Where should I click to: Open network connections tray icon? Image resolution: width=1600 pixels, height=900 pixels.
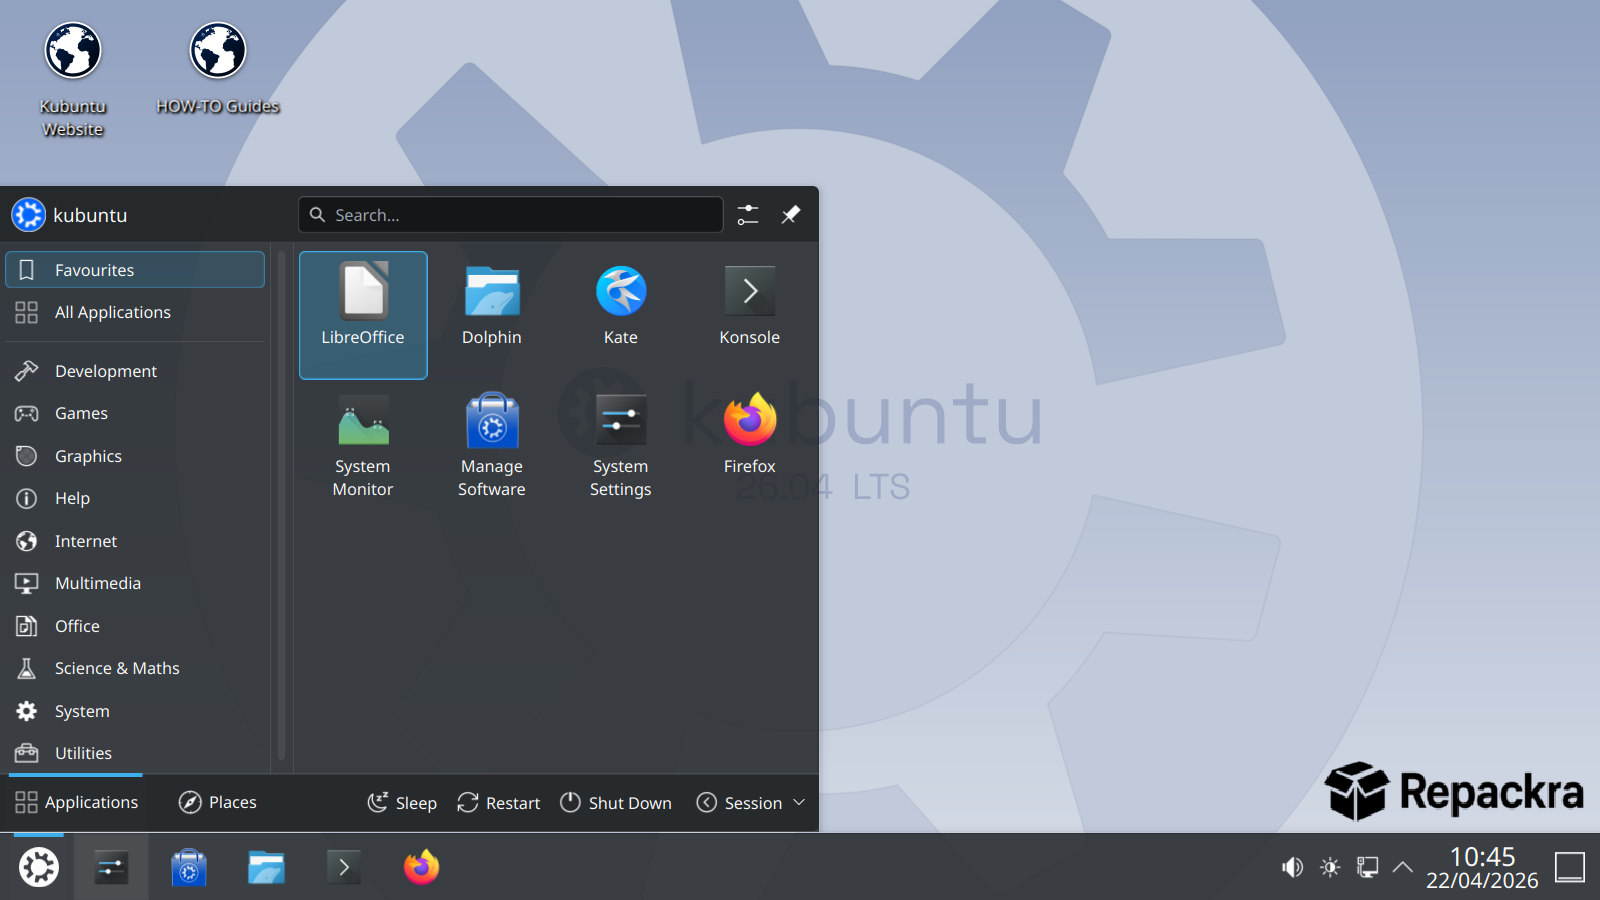pos(1367,867)
